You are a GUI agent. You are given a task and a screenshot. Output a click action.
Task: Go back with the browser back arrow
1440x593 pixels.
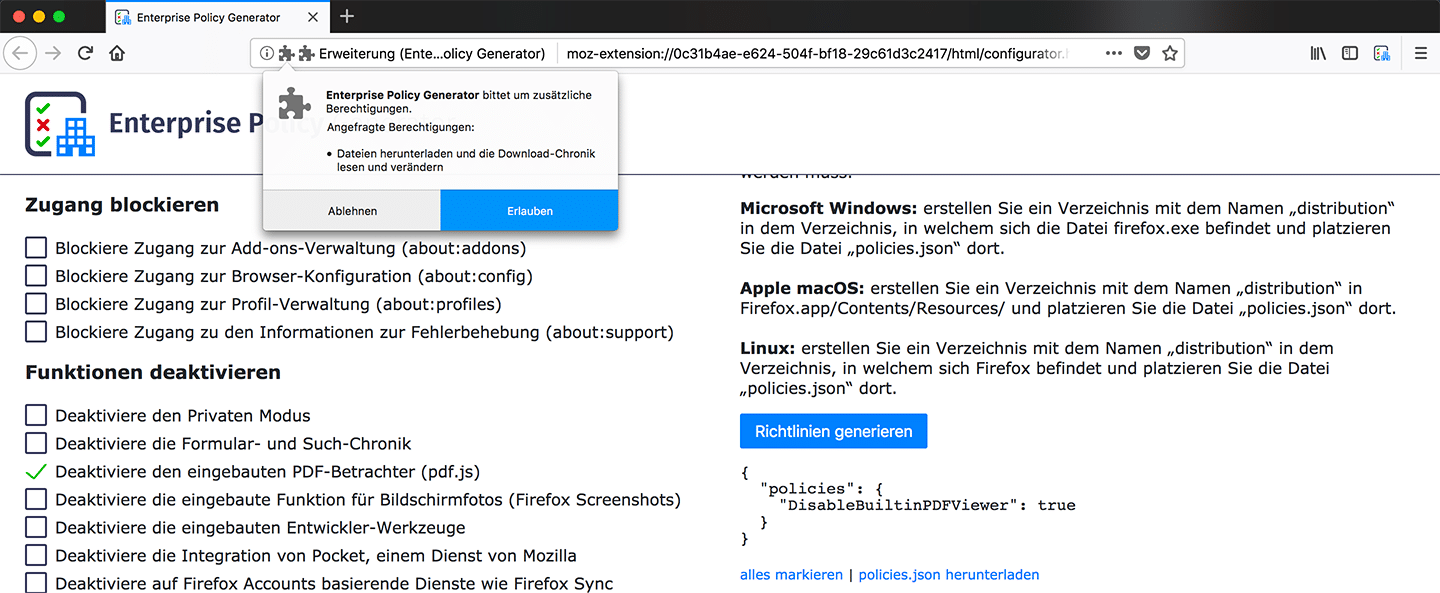(22, 53)
